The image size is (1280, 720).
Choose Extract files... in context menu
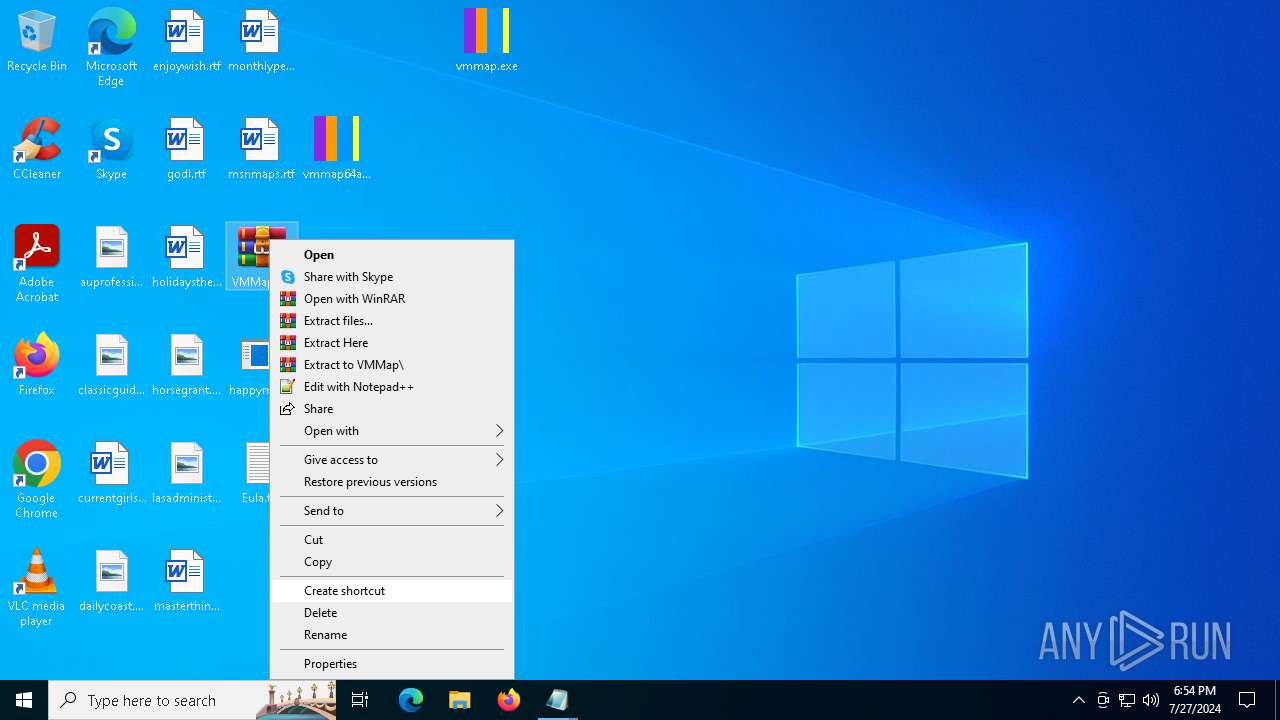(392, 321)
